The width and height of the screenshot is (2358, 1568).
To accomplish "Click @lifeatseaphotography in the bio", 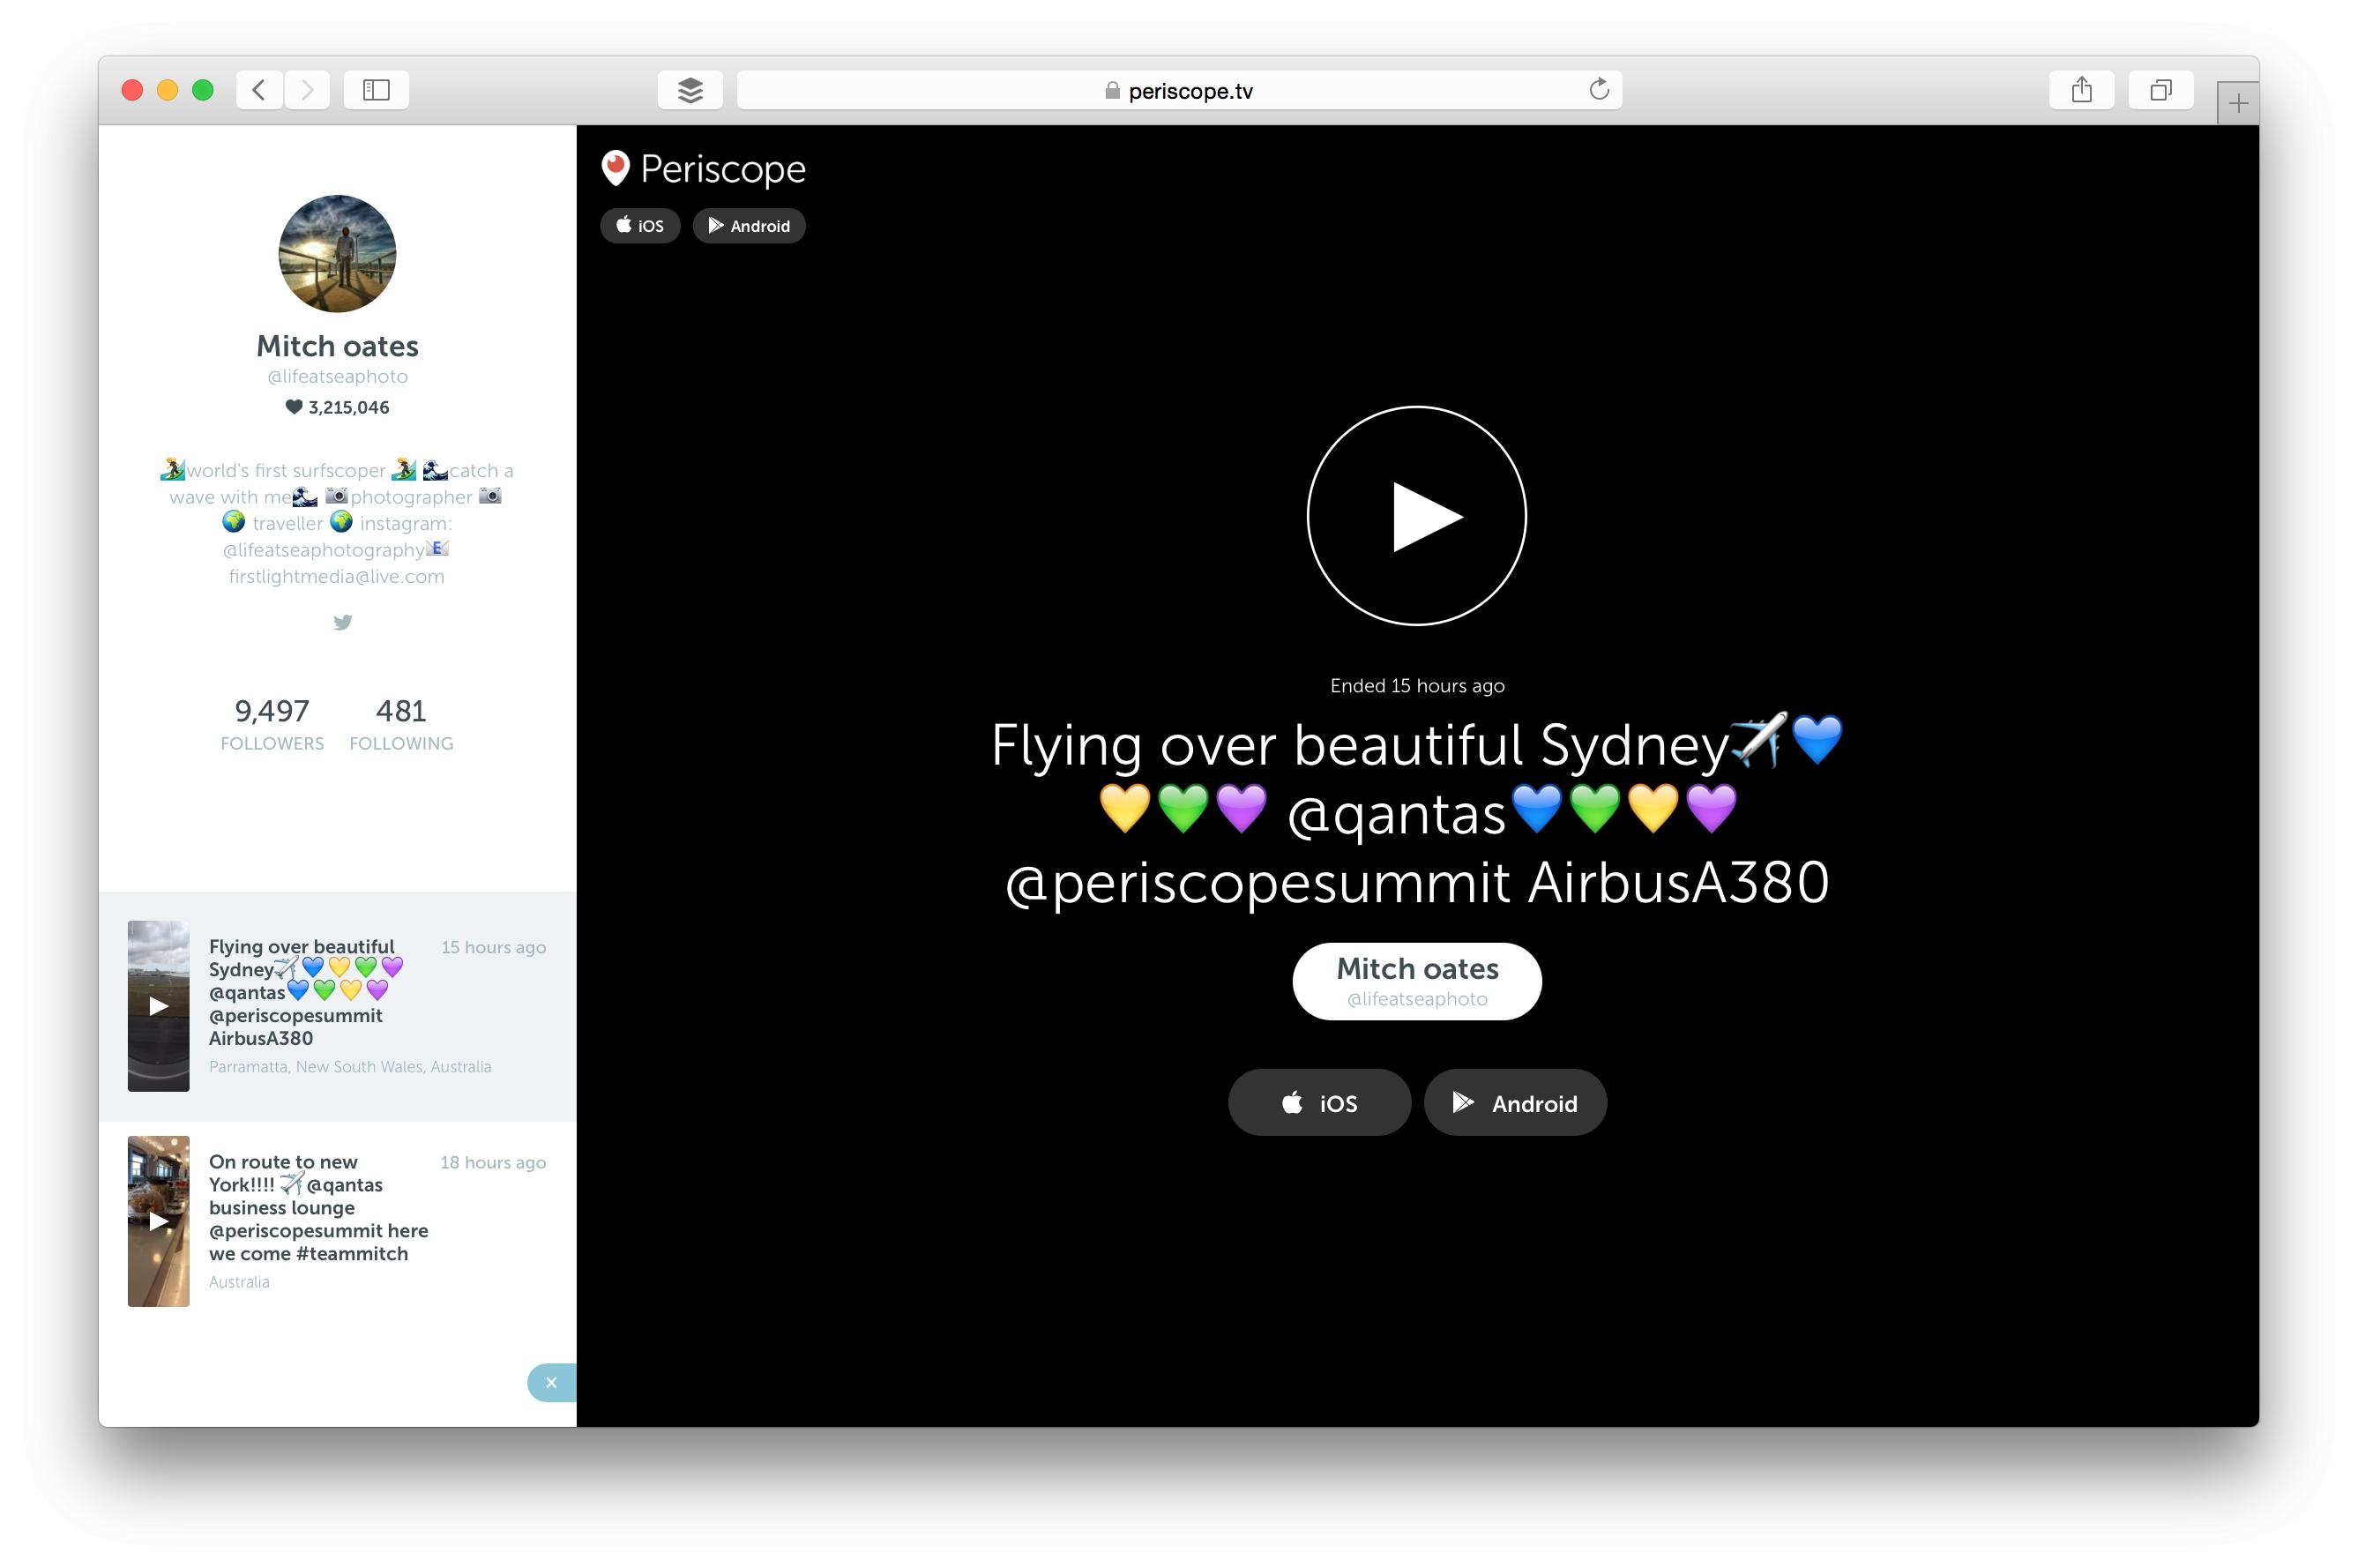I will click(323, 550).
